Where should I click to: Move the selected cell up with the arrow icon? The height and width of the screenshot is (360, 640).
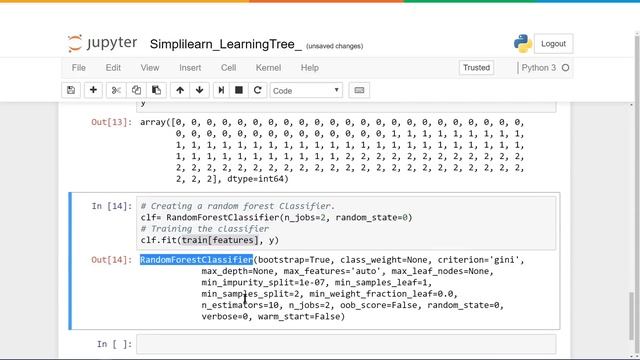[180, 90]
